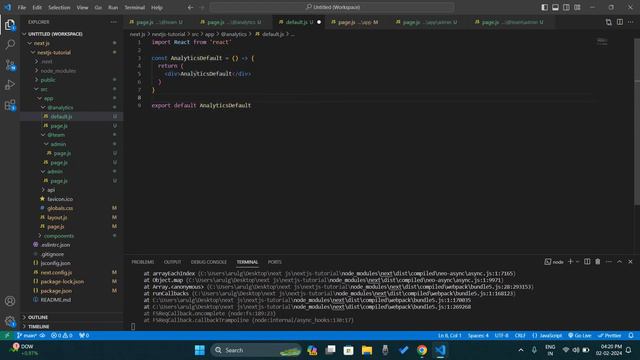The width and height of the screenshot is (640, 360).
Task: Open Customize Layout button
Action: [x=578, y=7]
